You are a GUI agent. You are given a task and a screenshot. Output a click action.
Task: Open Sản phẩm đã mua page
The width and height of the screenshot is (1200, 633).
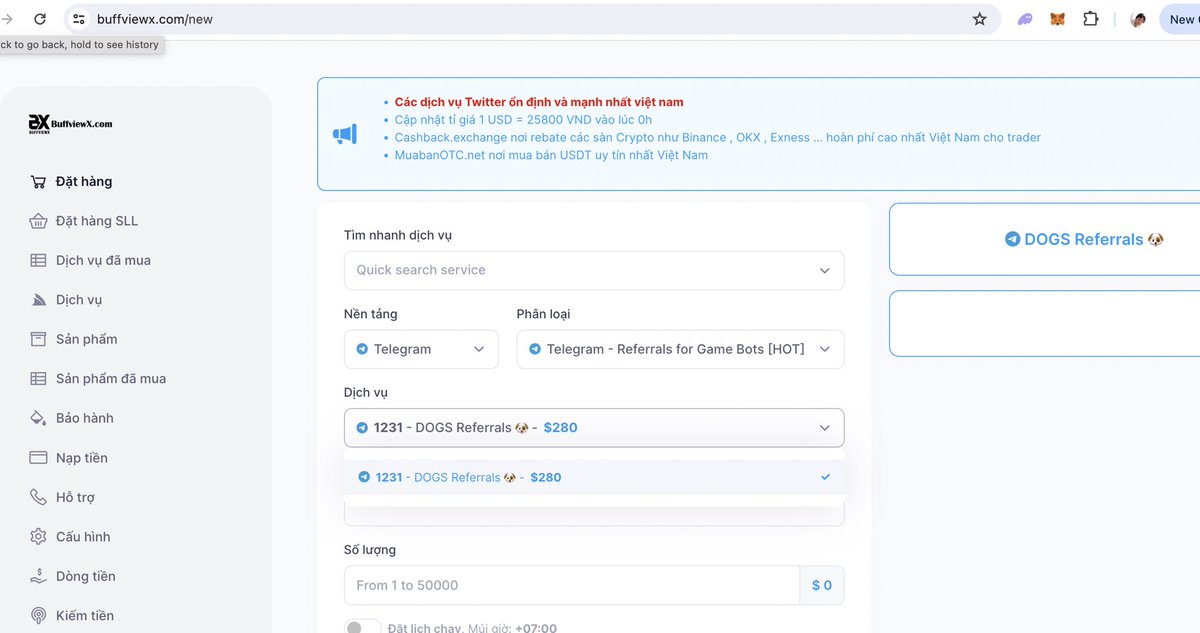111,379
